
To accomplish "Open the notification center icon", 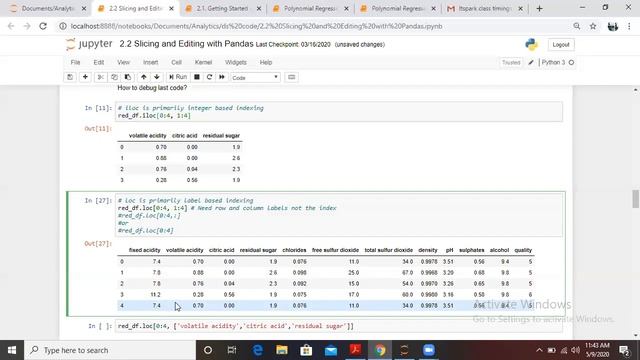I will (x=624, y=350).
